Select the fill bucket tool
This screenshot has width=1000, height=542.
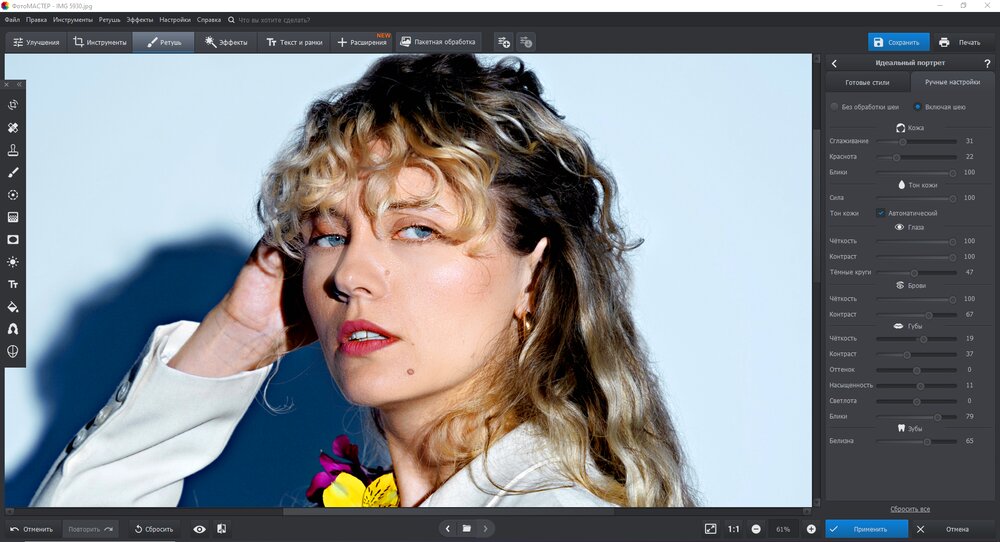13,307
